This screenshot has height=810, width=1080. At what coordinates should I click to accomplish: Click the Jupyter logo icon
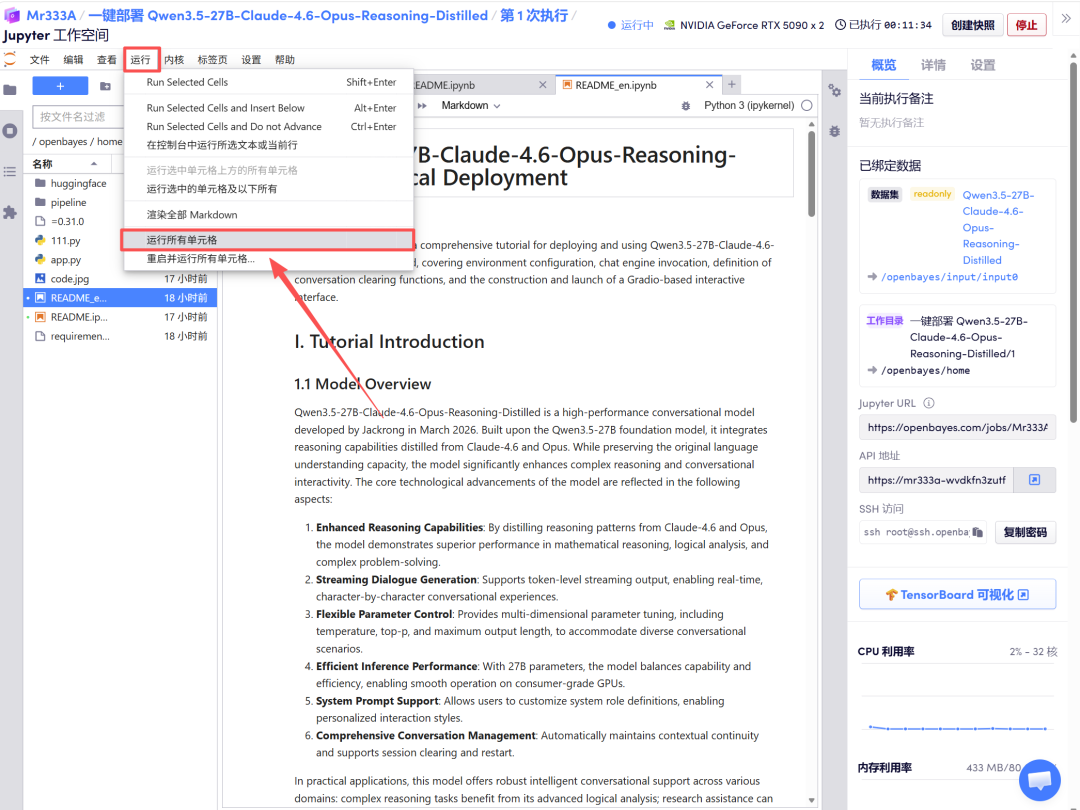click(10, 59)
